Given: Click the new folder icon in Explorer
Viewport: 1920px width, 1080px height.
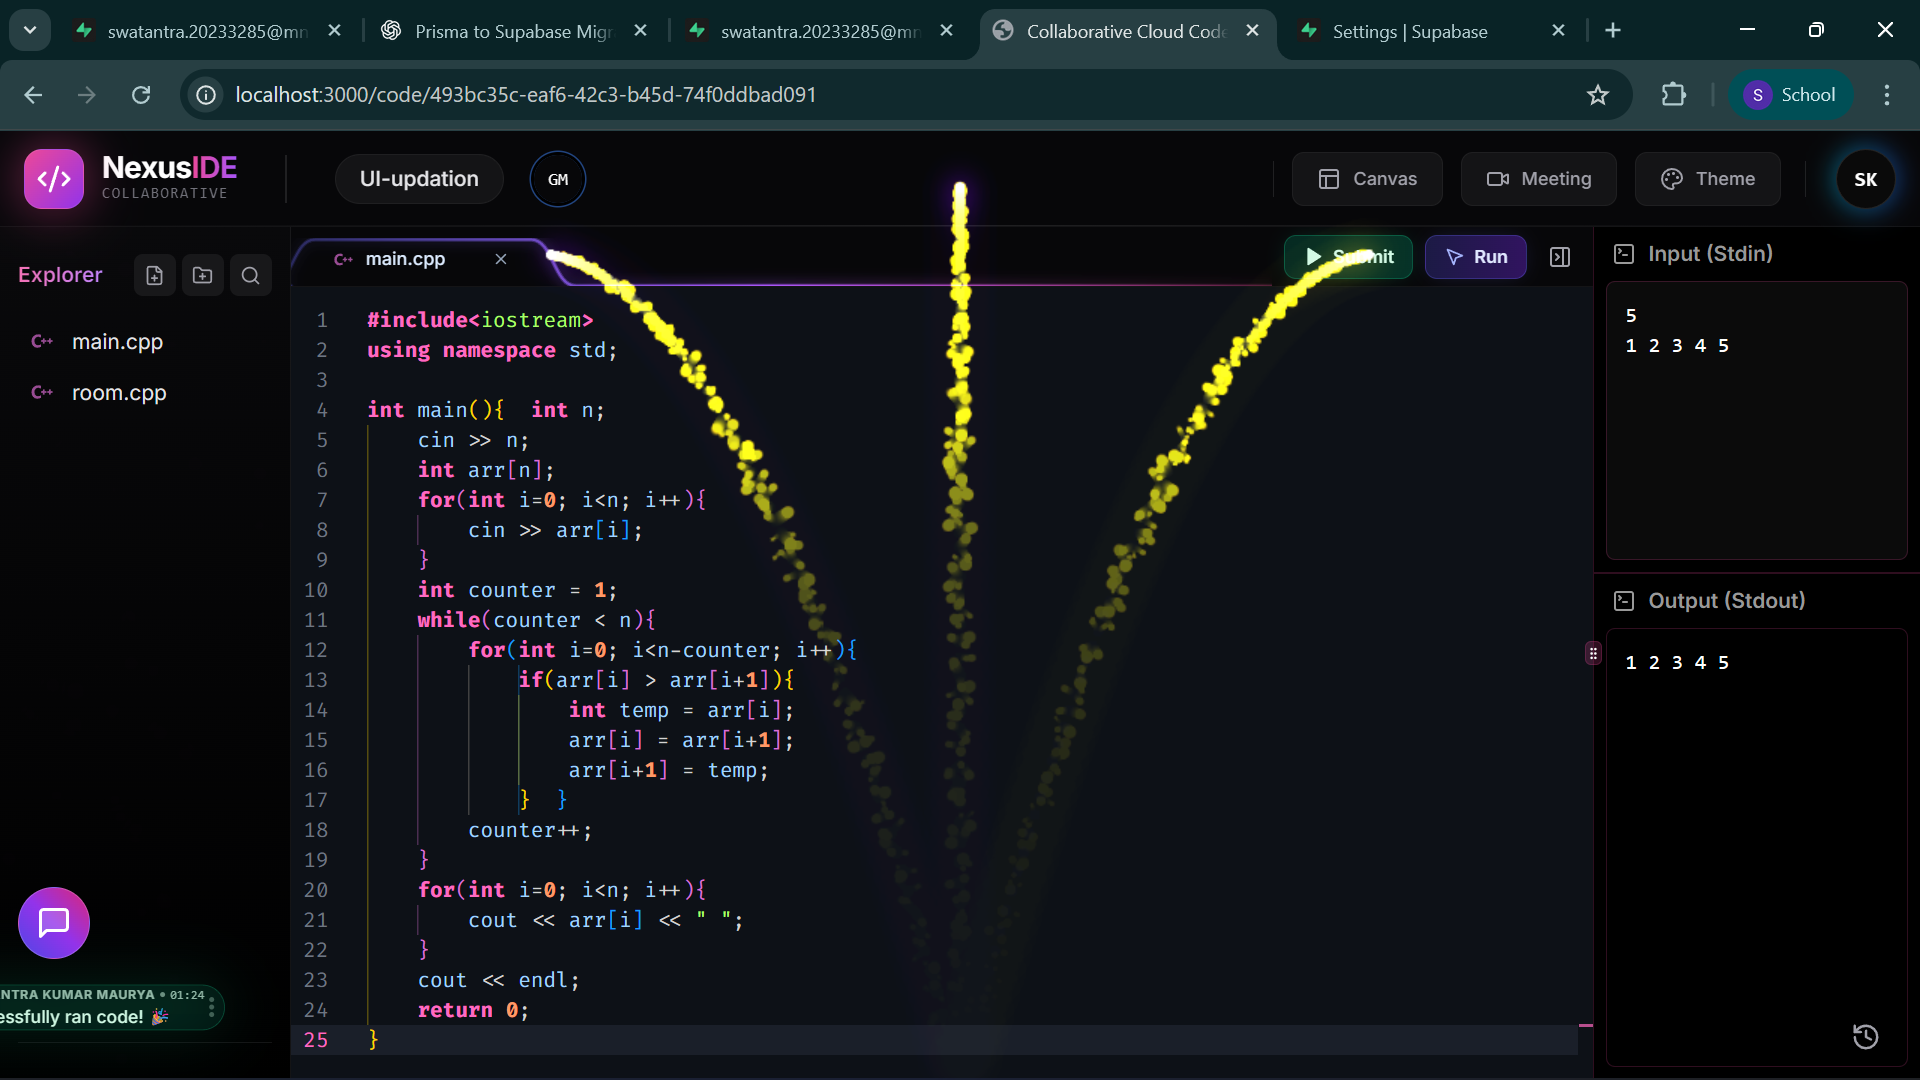Looking at the screenshot, I should (x=202, y=275).
